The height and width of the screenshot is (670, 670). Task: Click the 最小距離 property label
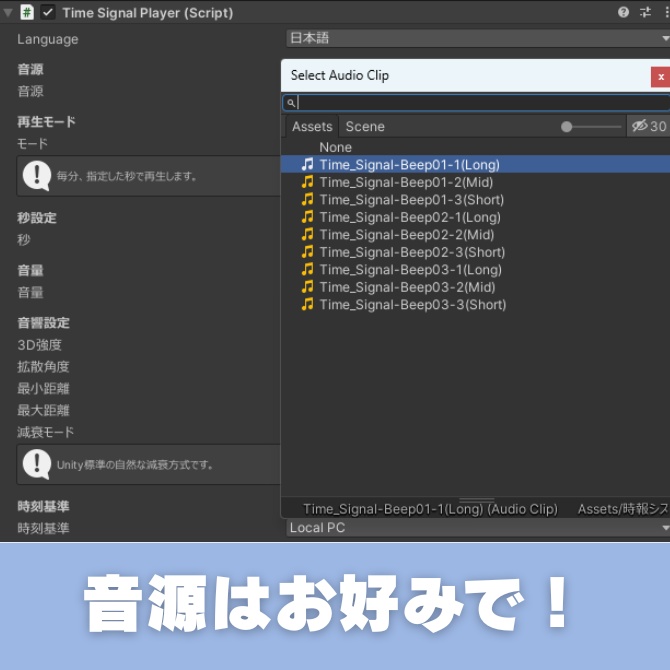pyautogui.click(x=43, y=388)
